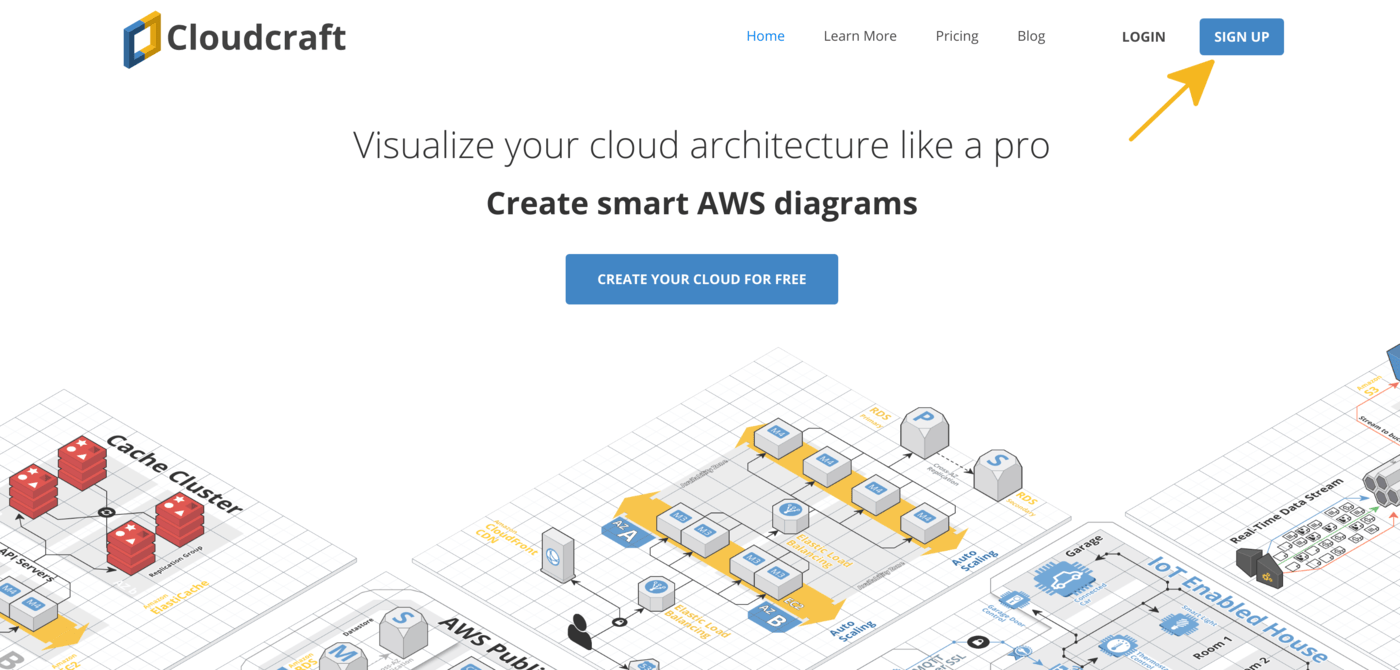The width and height of the screenshot is (1400, 670).
Task: Click Create Your Cloud For Free button
Action: click(701, 279)
